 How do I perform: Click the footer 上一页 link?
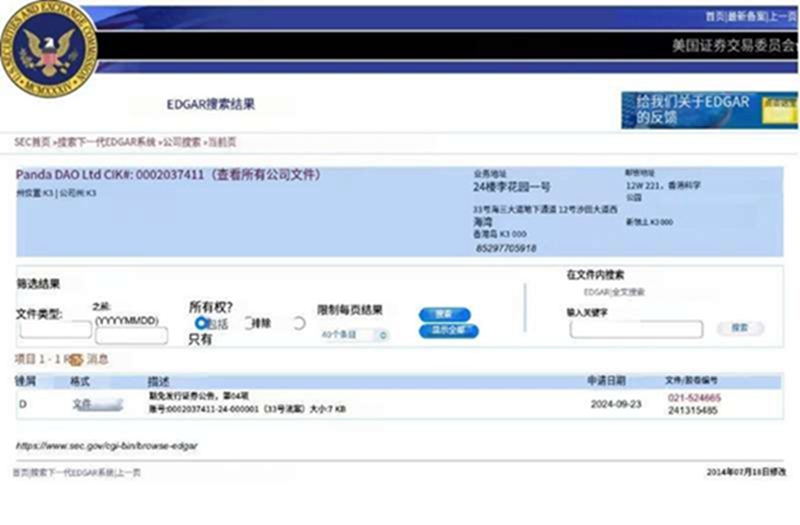click(x=129, y=473)
